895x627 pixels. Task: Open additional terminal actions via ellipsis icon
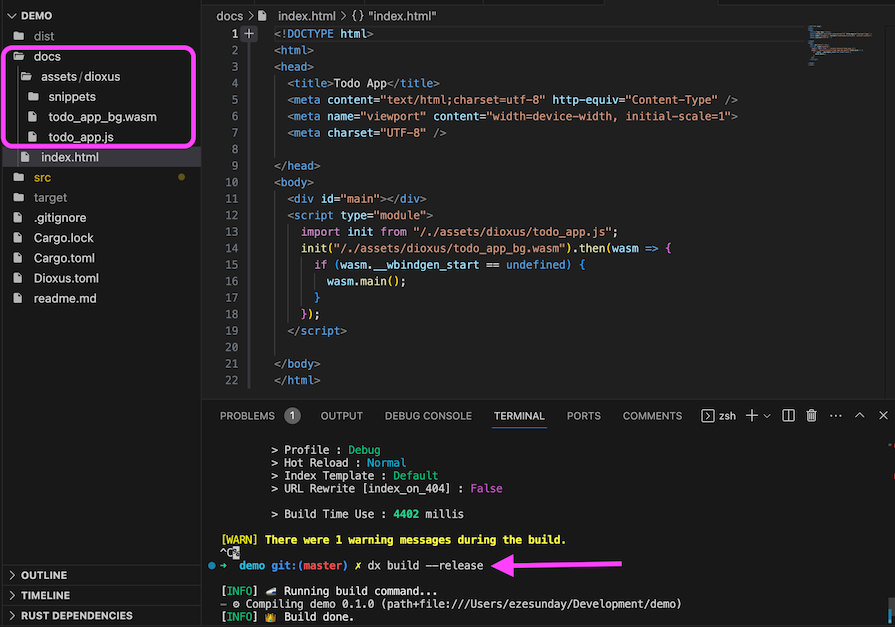pyautogui.click(x=835, y=415)
